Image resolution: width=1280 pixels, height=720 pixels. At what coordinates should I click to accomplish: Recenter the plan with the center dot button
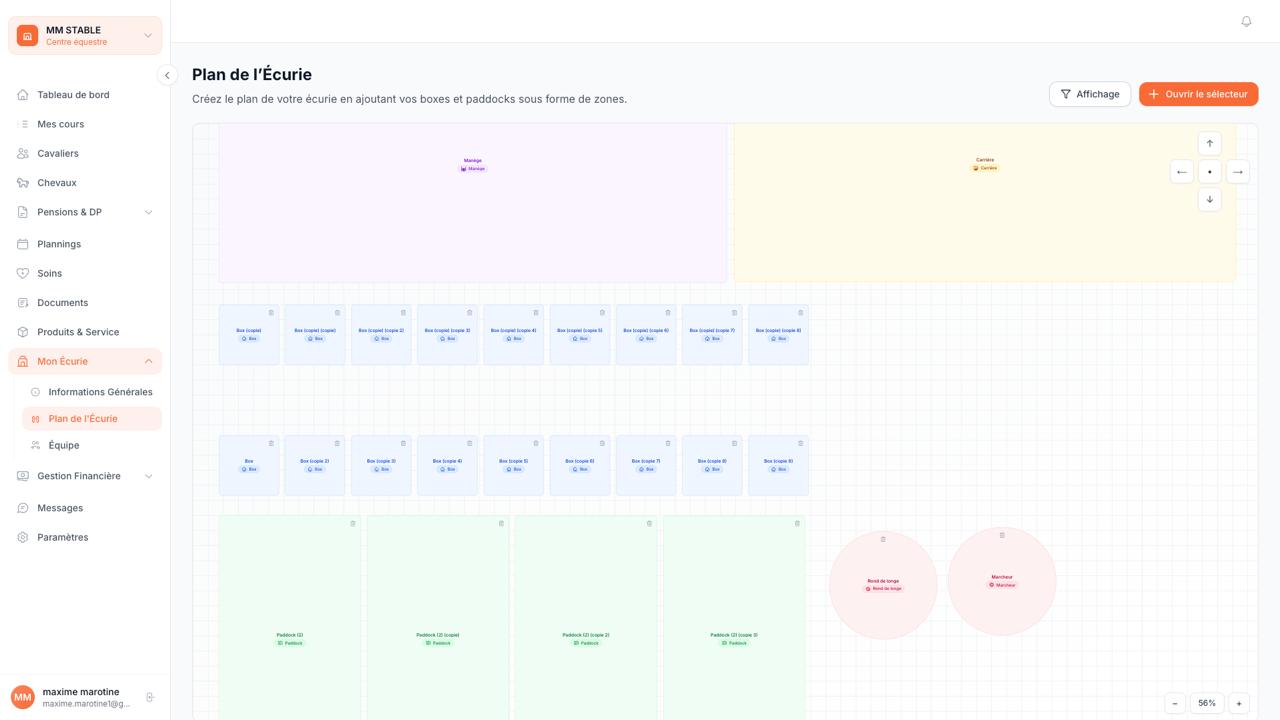(x=1210, y=171)
